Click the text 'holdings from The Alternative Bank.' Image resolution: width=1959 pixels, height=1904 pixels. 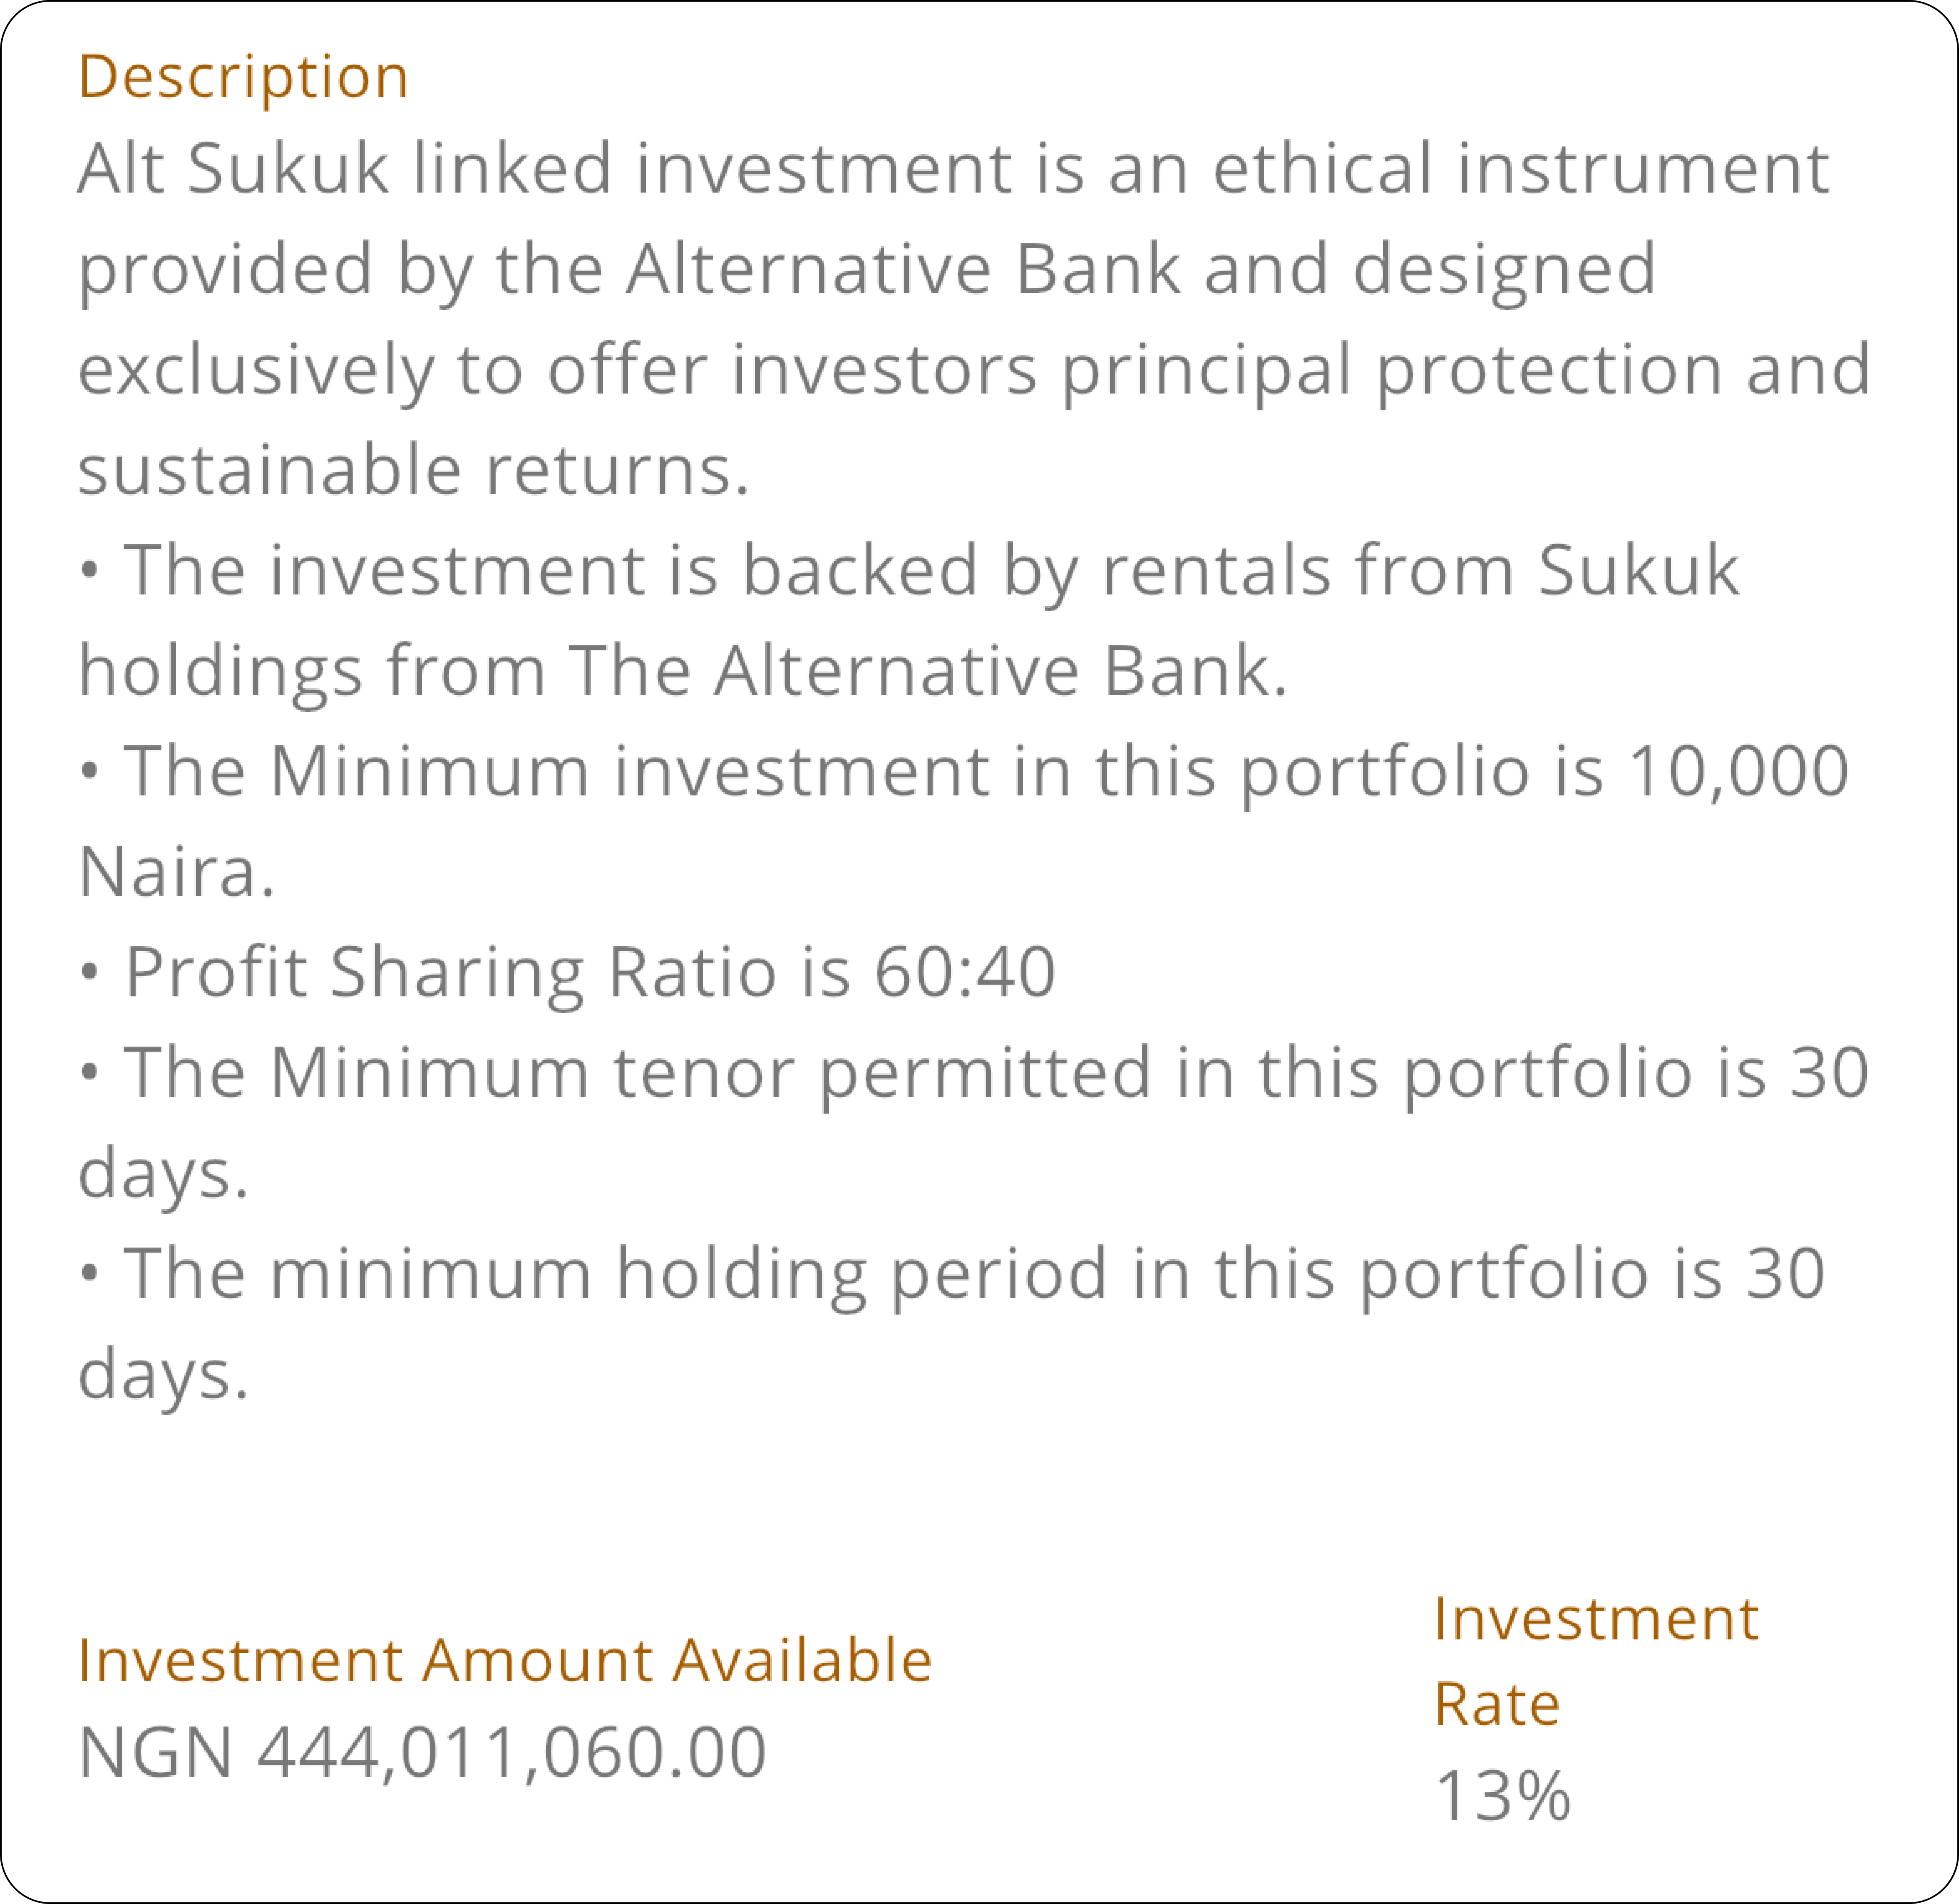[x=683, y=671]
